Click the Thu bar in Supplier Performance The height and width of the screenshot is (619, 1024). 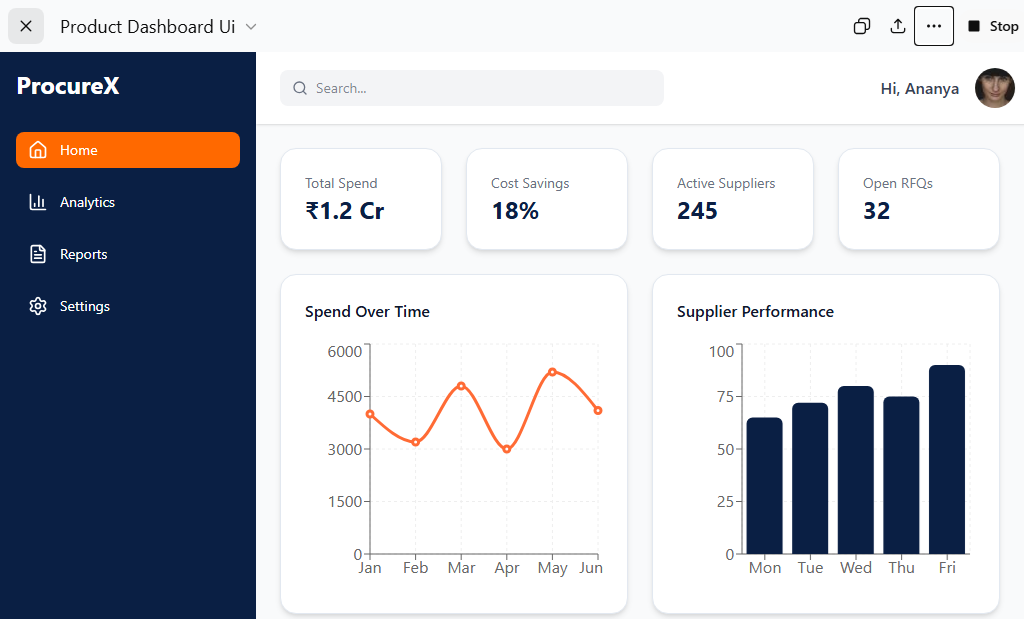(x=901, y=475)
